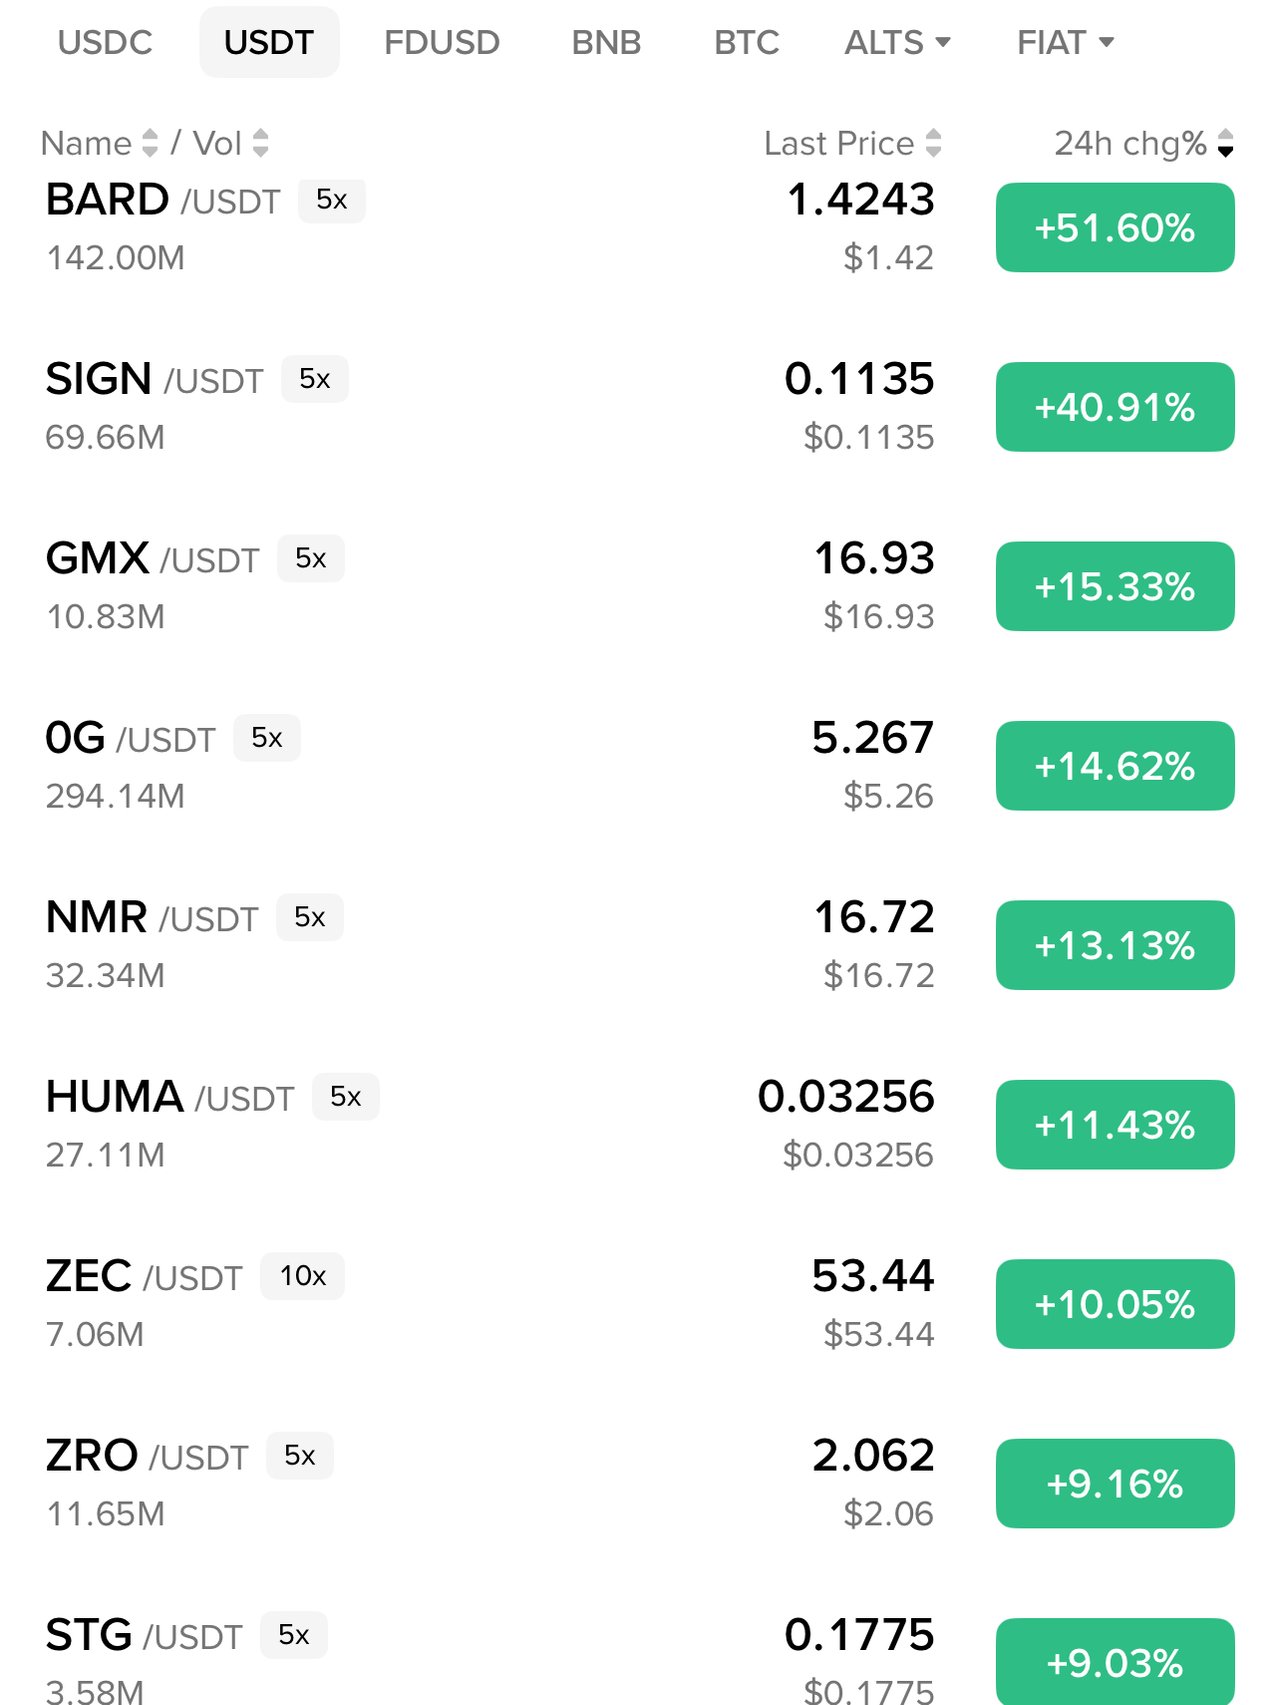
Task: Click the 10x margin badge on ZEC
Action: [x=303, y=1276]
